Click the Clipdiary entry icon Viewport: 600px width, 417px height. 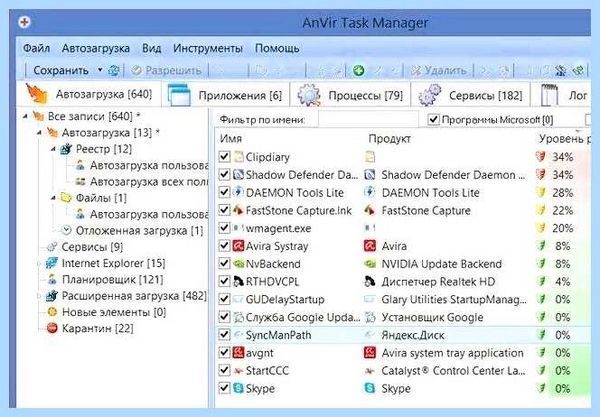239,157
